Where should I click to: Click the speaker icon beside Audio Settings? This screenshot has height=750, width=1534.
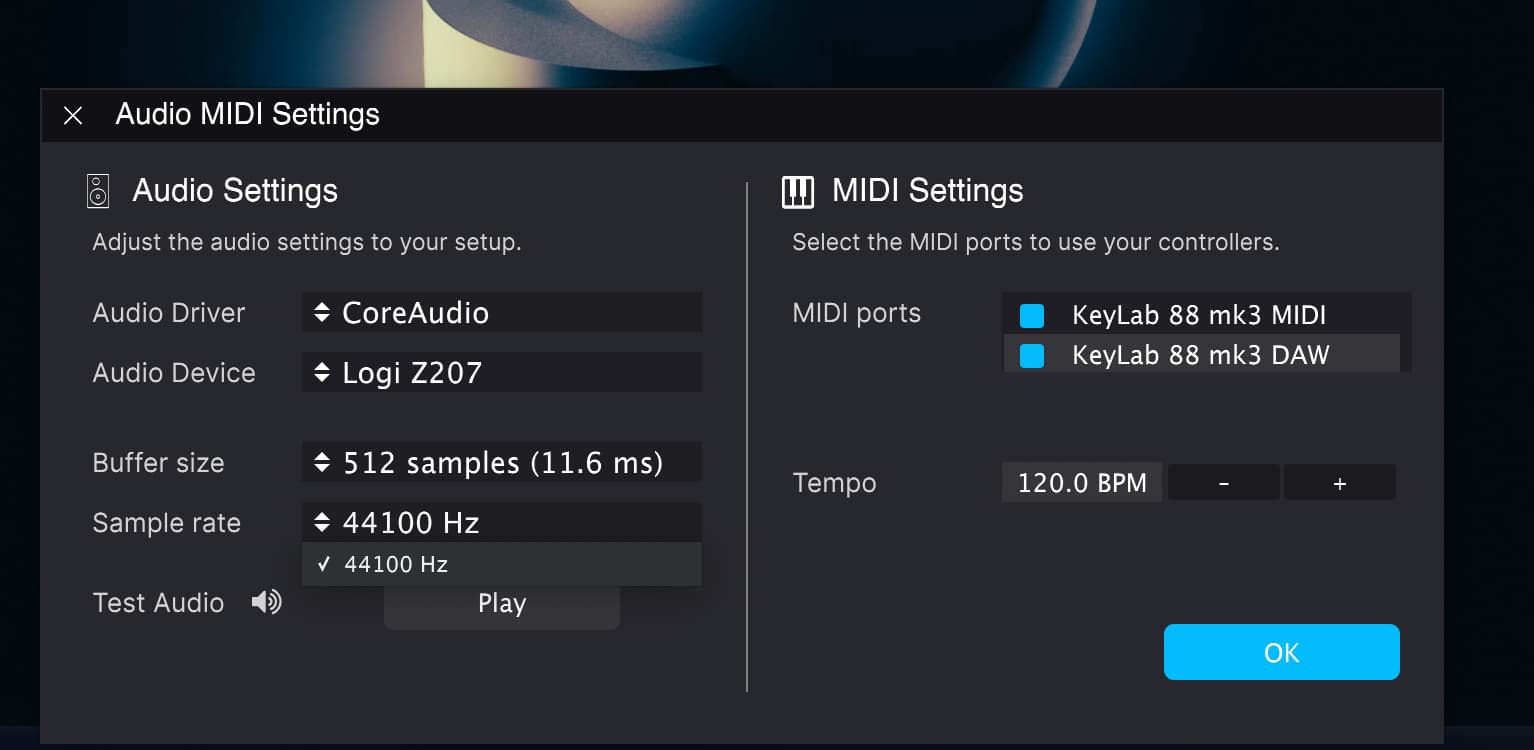pos(97,190)
